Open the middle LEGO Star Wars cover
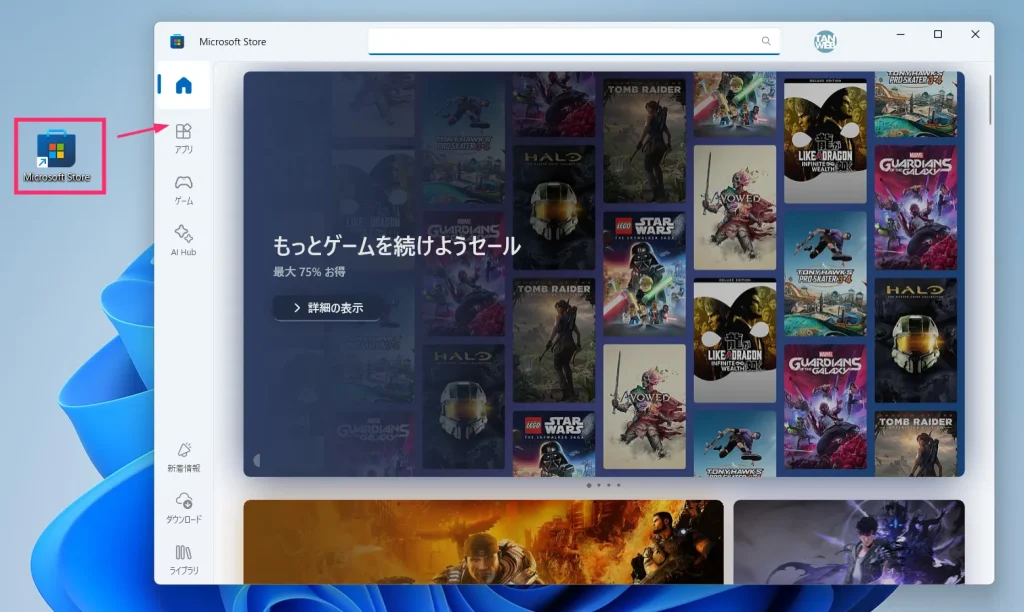This screenshot has height=612, width=1024. 644,274
